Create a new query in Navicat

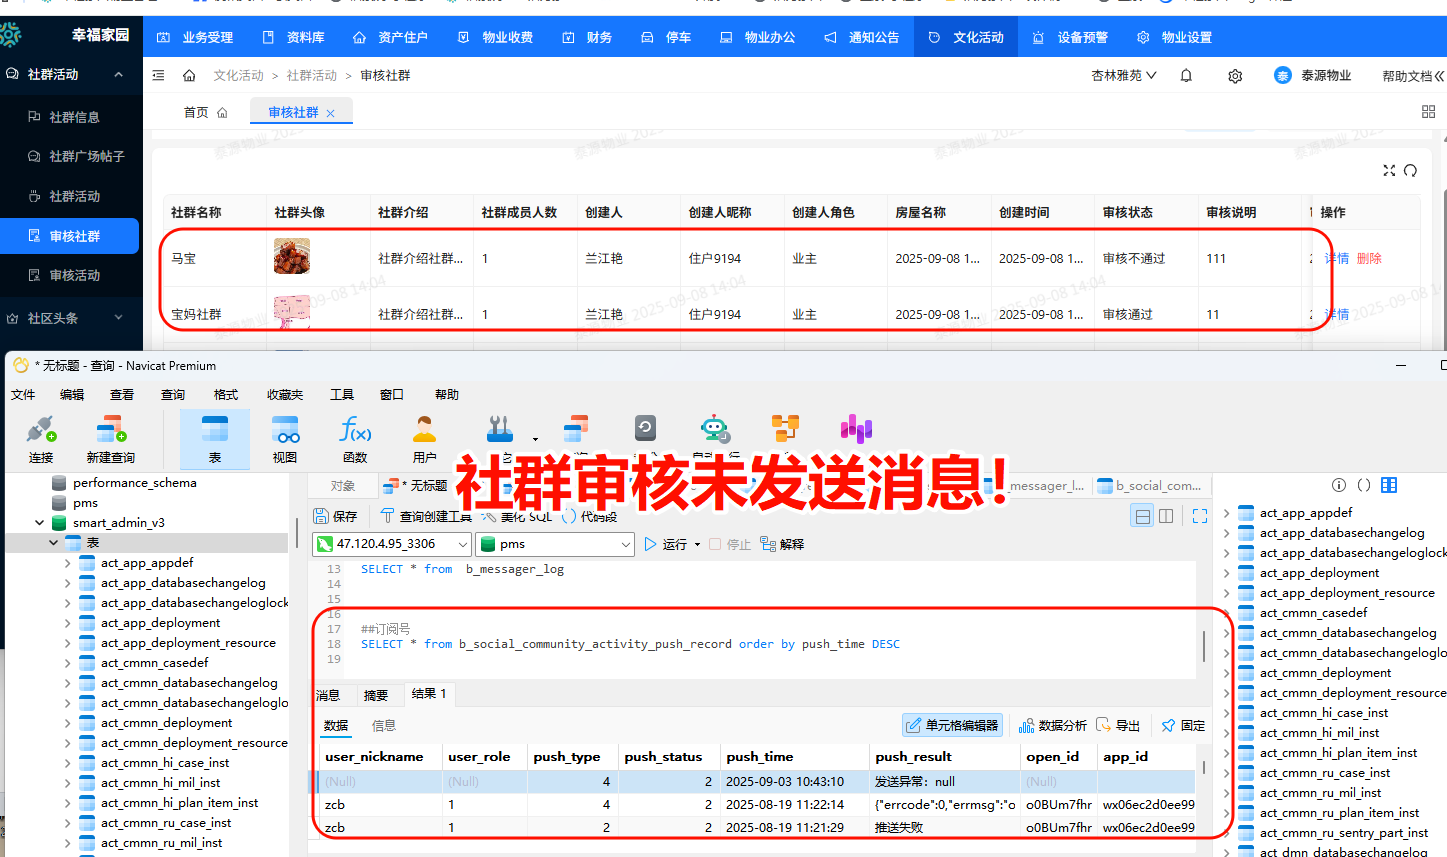click(x=110, y=437)
